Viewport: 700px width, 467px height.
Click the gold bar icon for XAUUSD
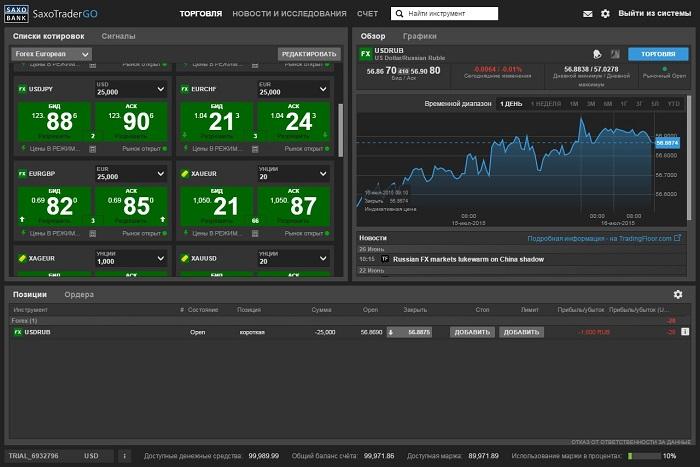point(184,258)
